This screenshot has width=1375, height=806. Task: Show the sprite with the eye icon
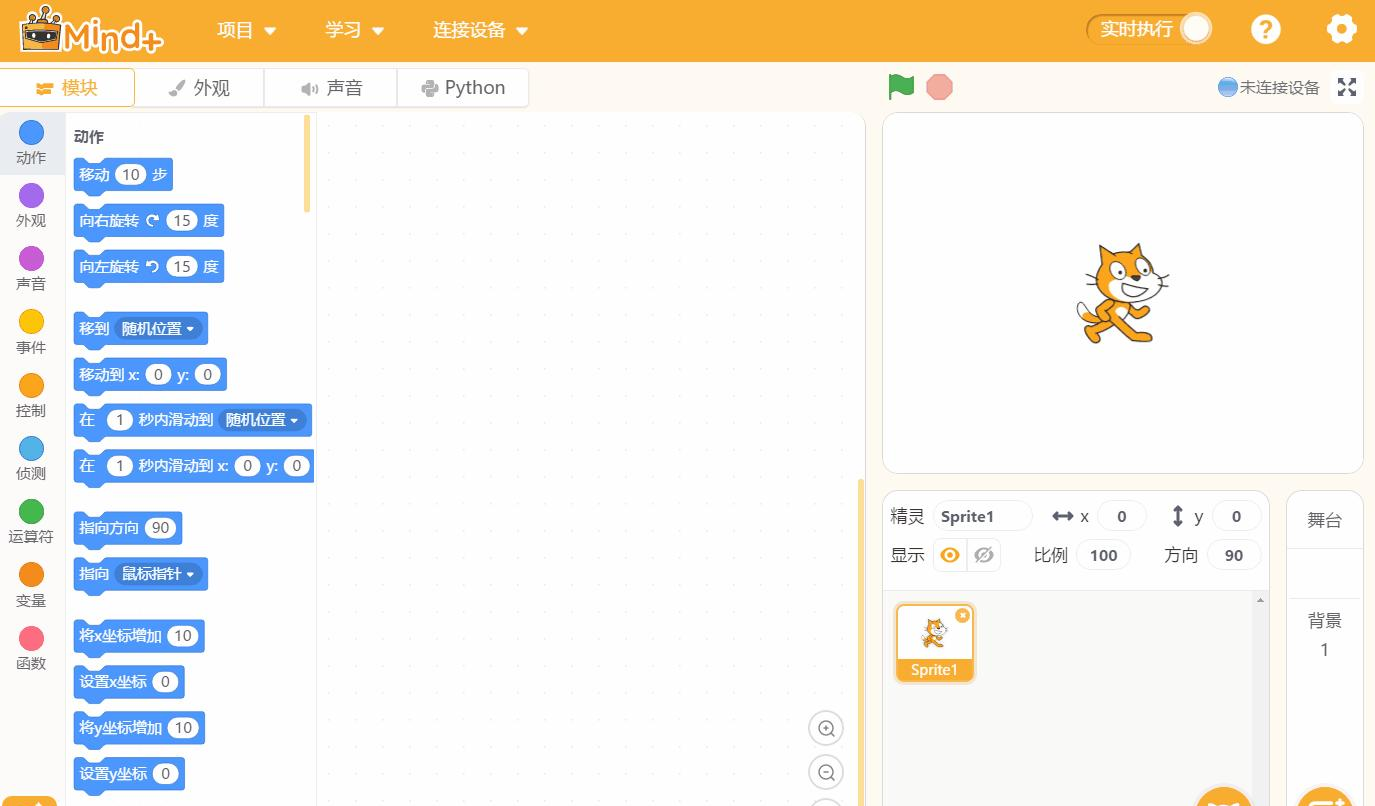pos(950,555)
